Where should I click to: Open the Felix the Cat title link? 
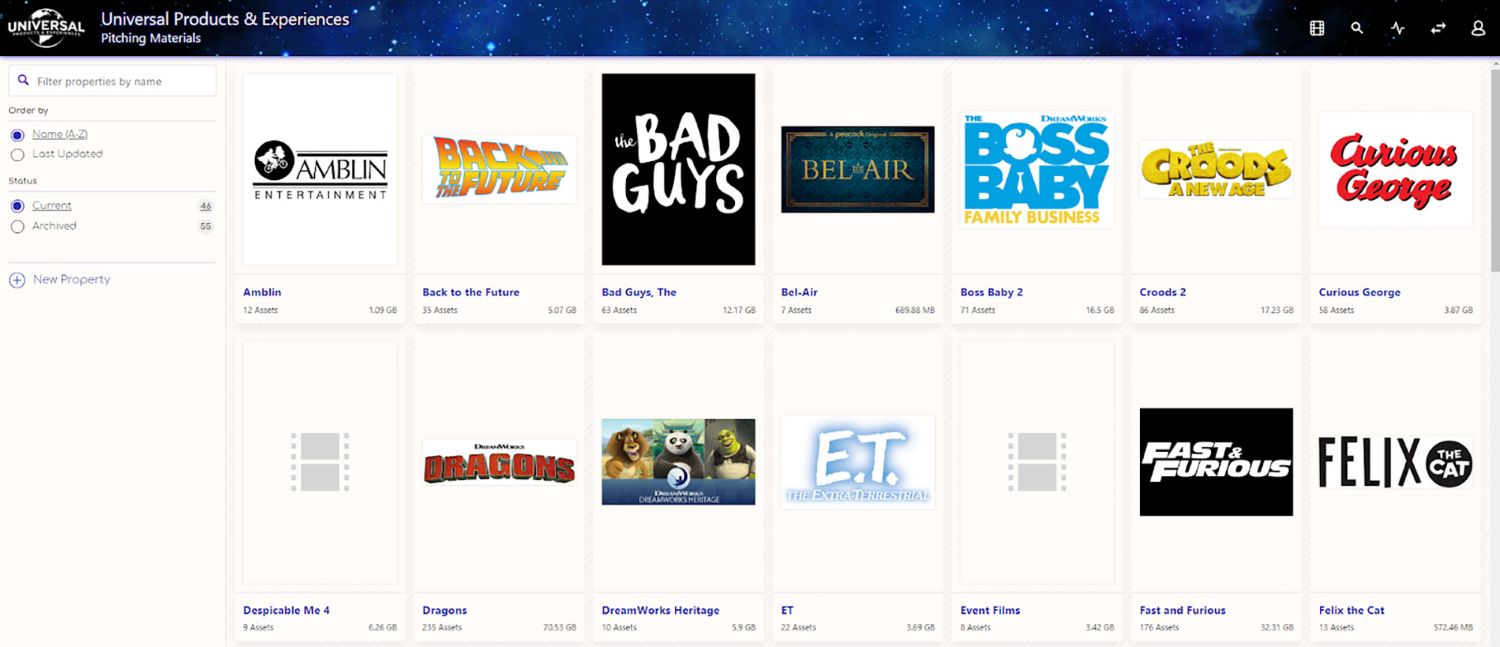1352,610
